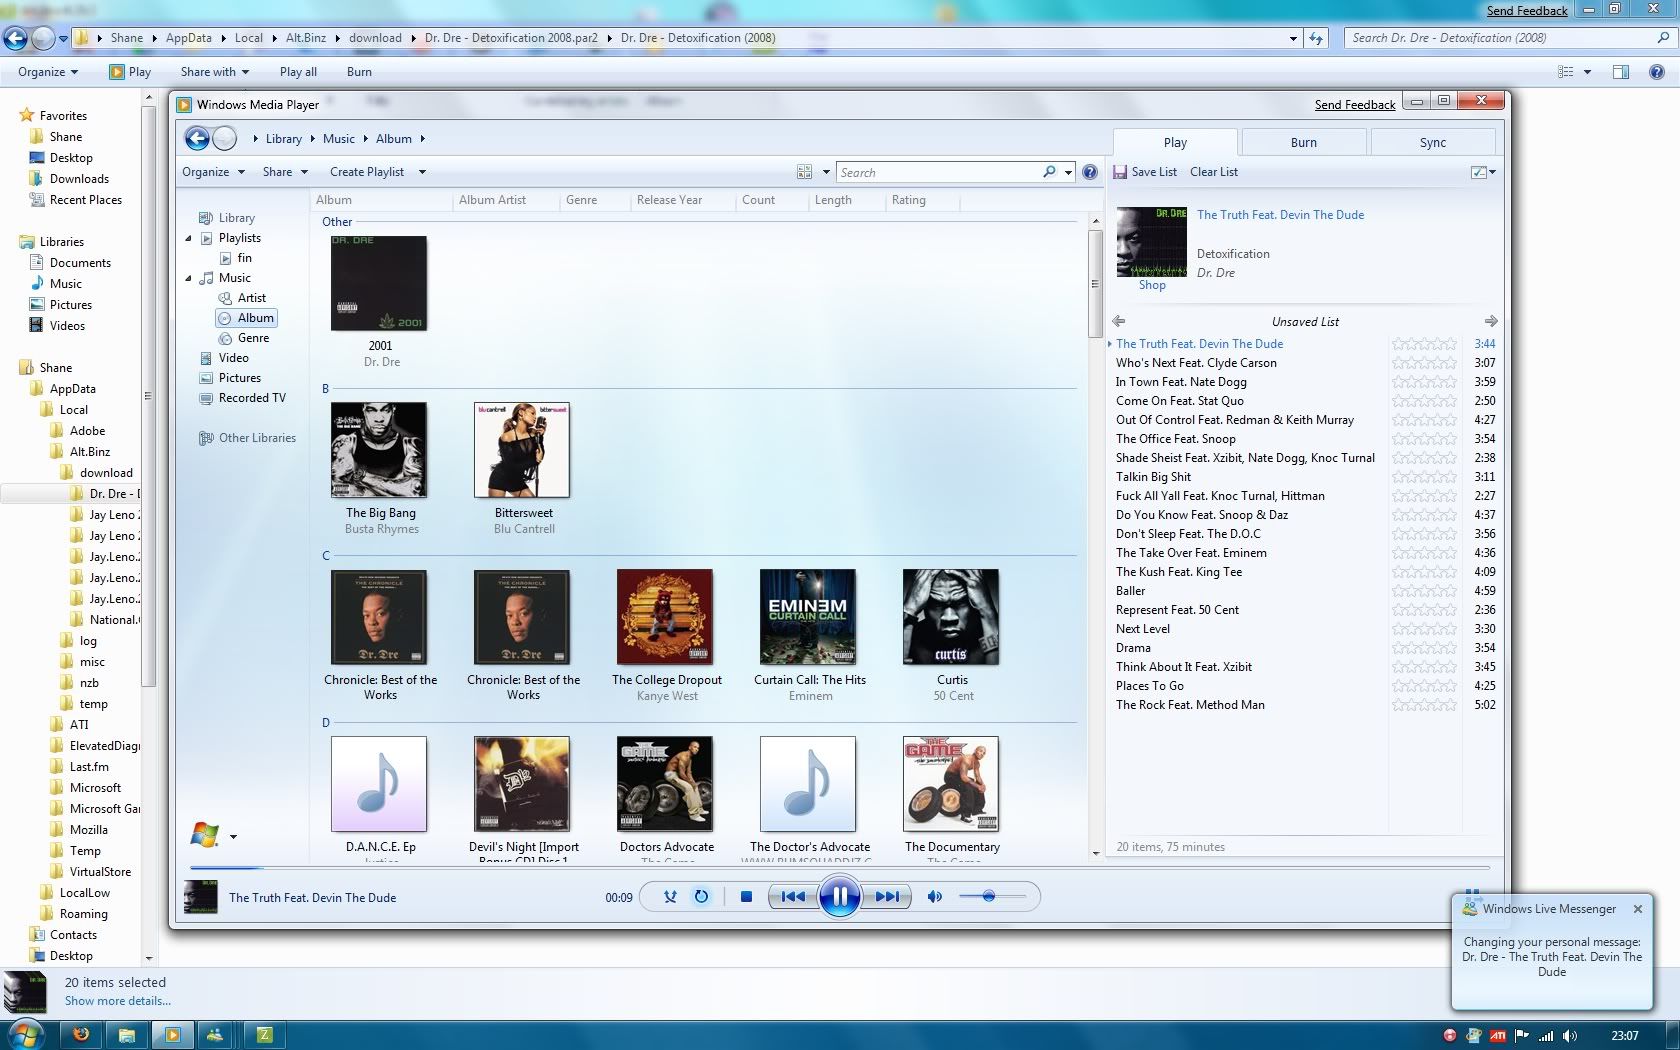1680x1050 pixels.
Task: Click the Search box in Media Player
Action: (938, 172)
